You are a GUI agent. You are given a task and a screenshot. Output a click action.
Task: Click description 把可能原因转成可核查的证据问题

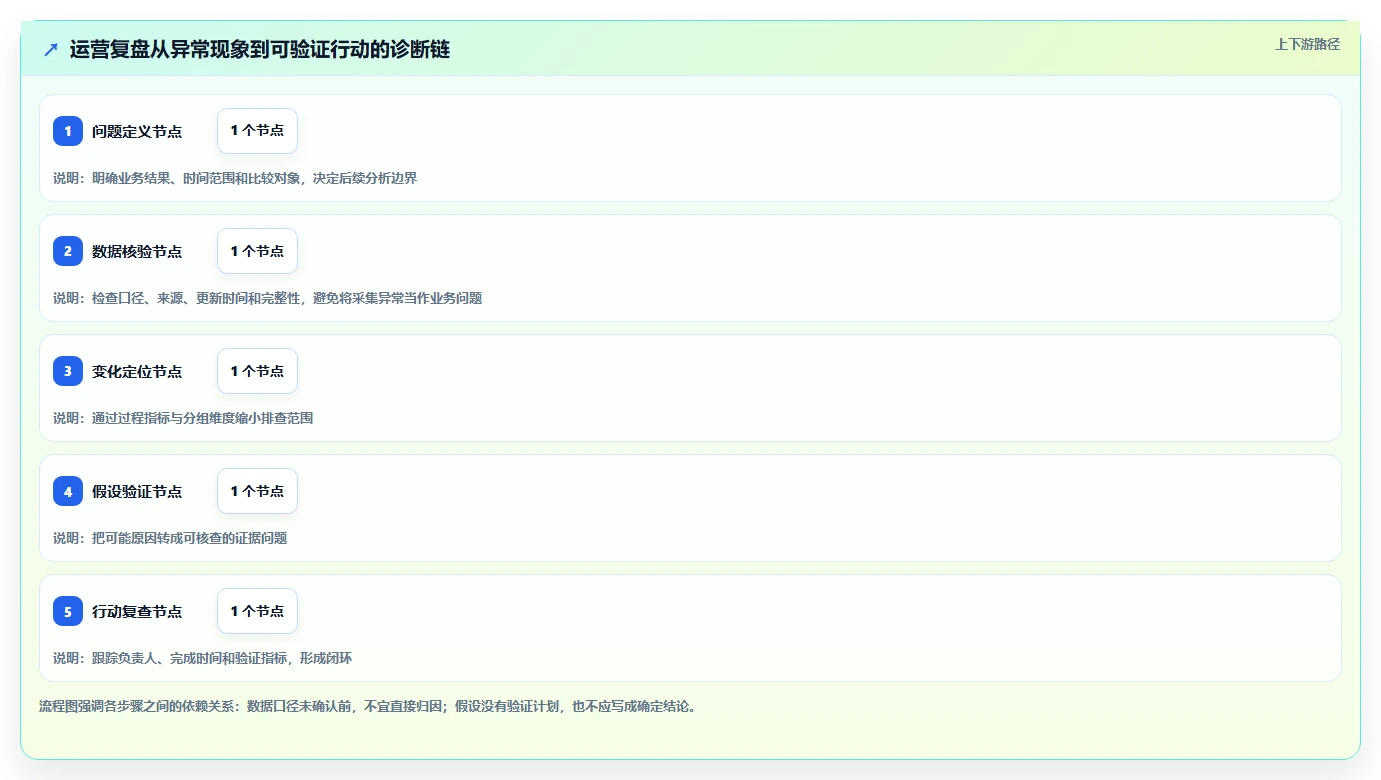coord(170,538)
